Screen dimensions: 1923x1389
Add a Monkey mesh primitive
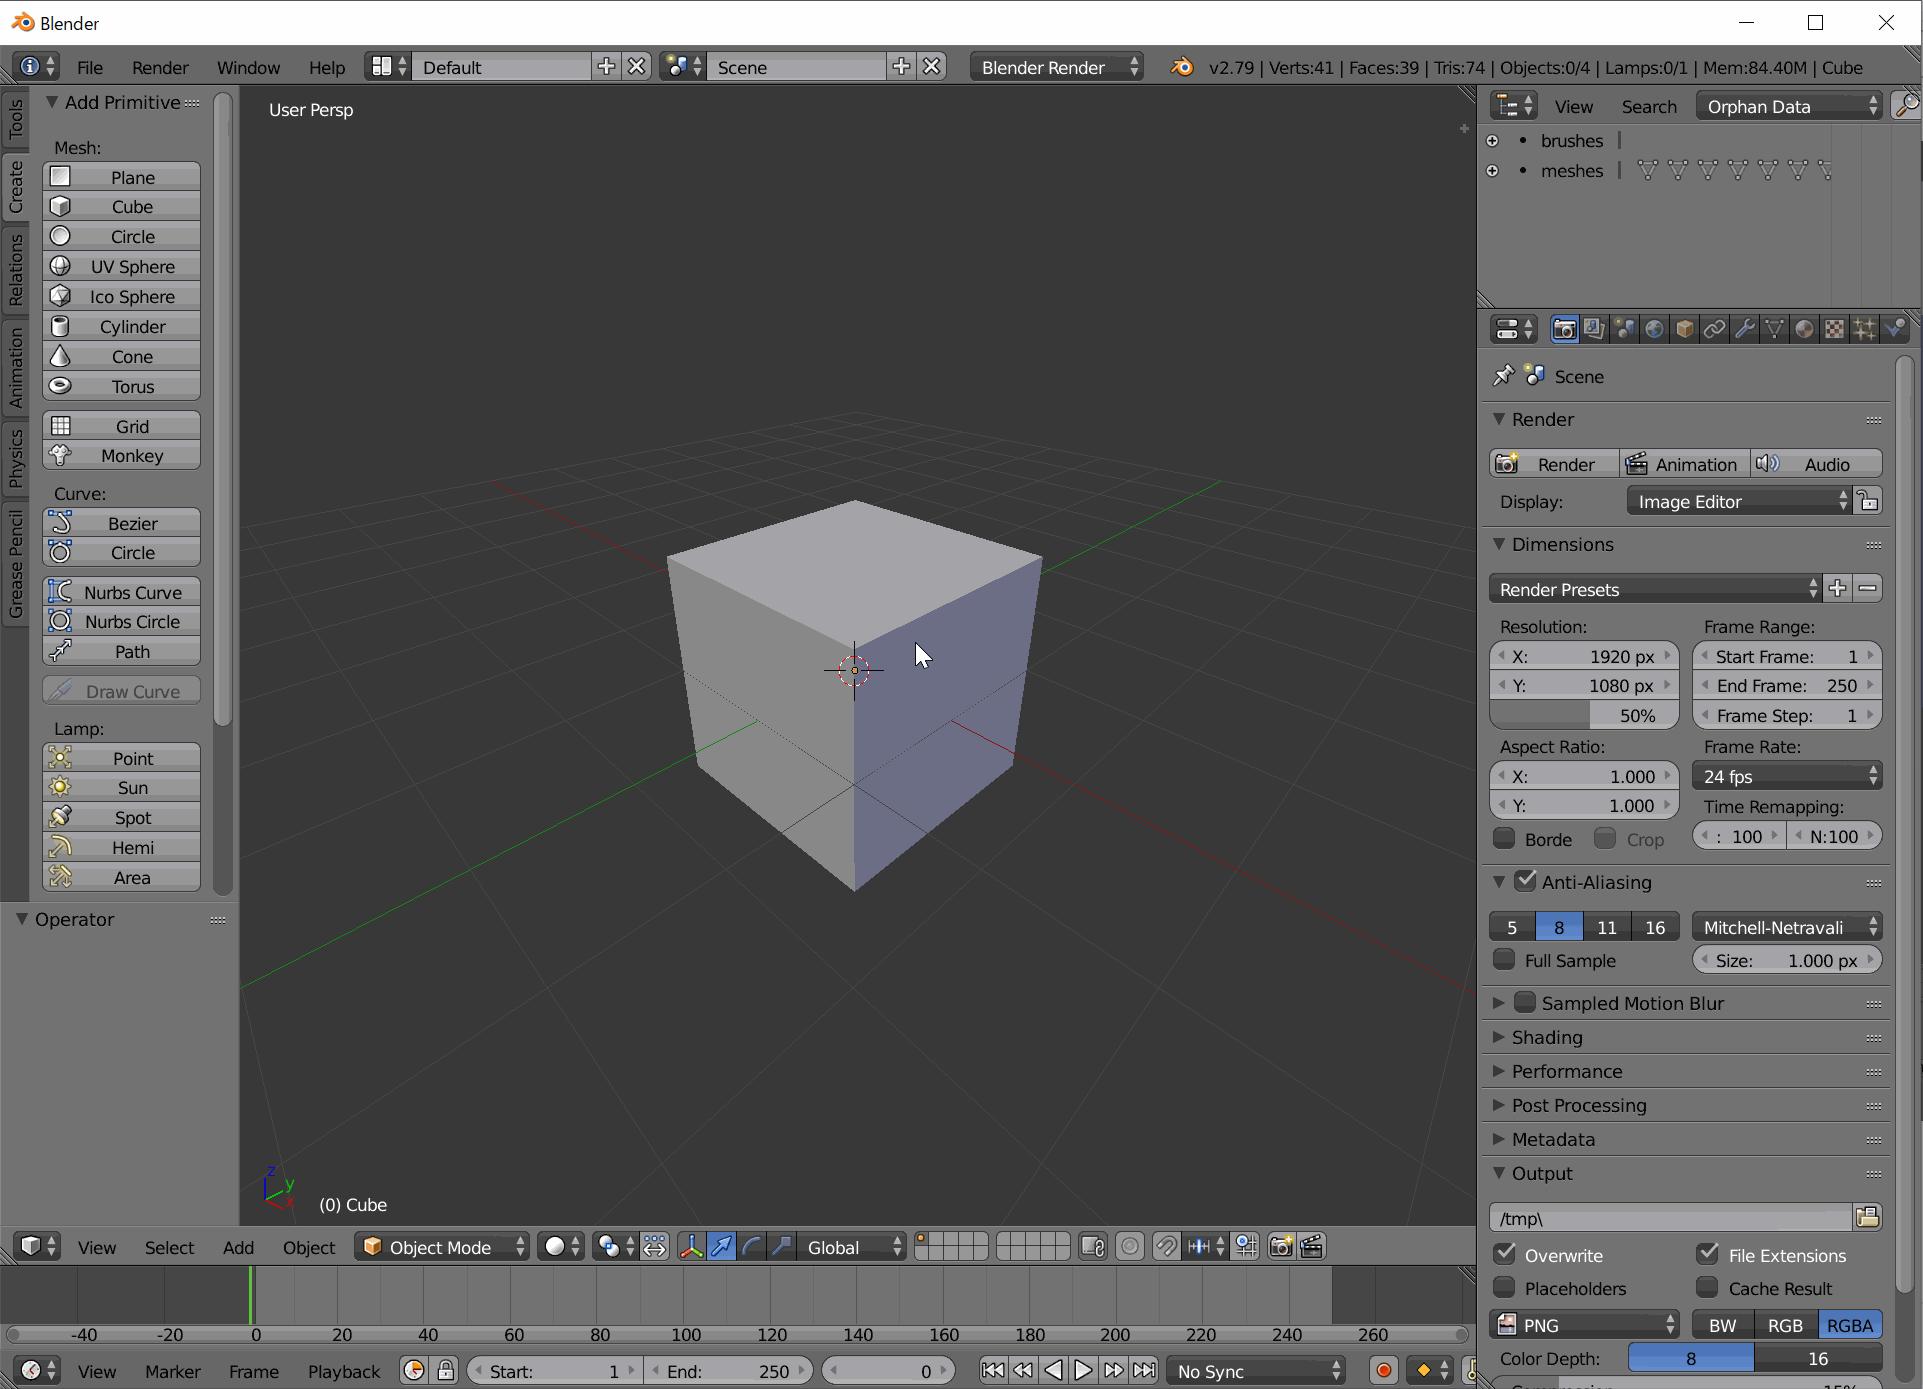coord(122,456)
